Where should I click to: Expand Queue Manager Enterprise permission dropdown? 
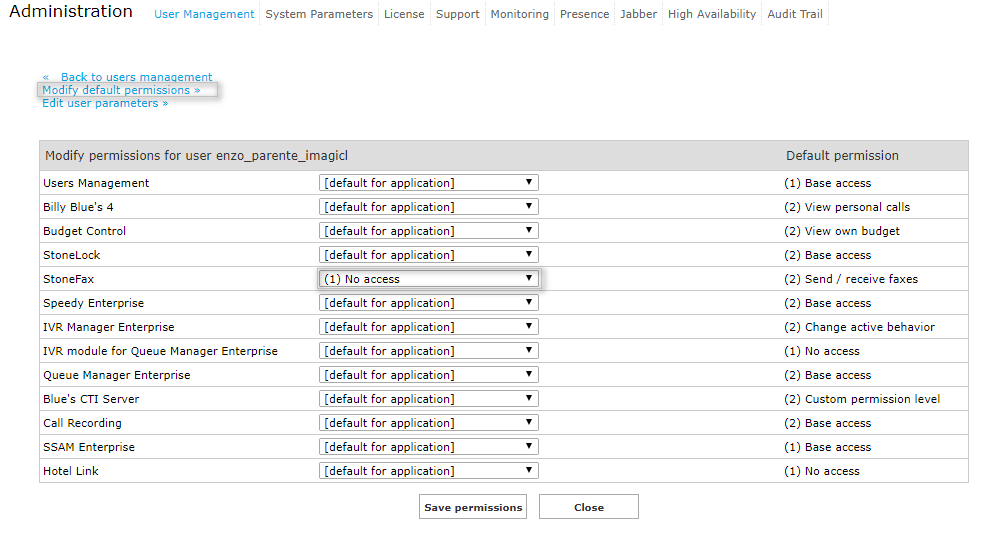(429, 375)
